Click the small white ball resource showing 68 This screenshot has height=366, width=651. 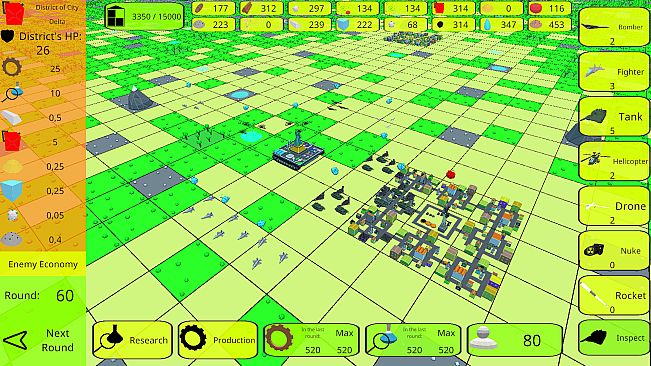point(406,25)
